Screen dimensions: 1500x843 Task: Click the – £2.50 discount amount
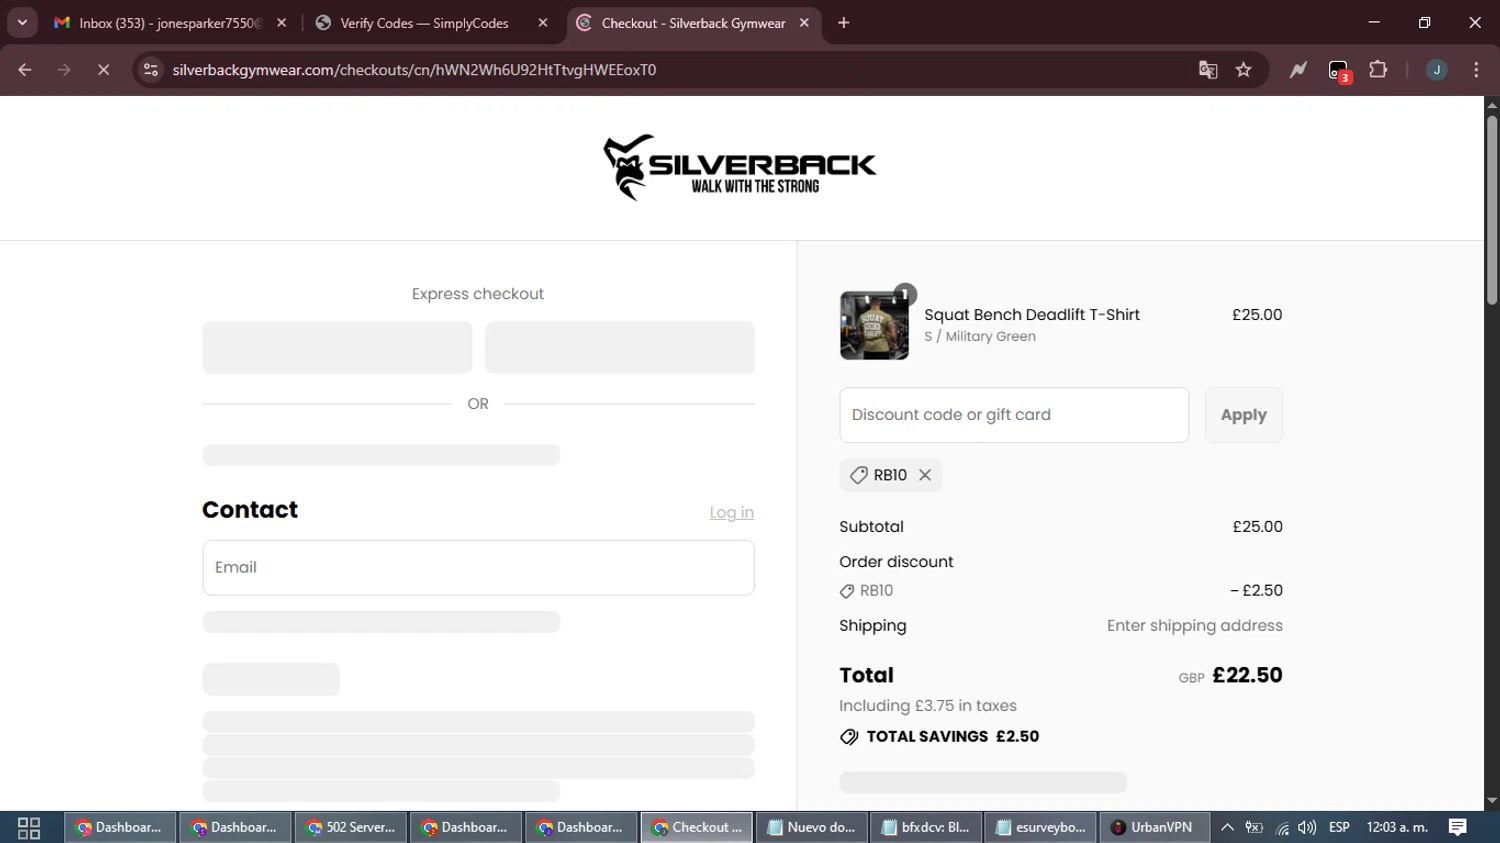click(x=1257, y=591)
